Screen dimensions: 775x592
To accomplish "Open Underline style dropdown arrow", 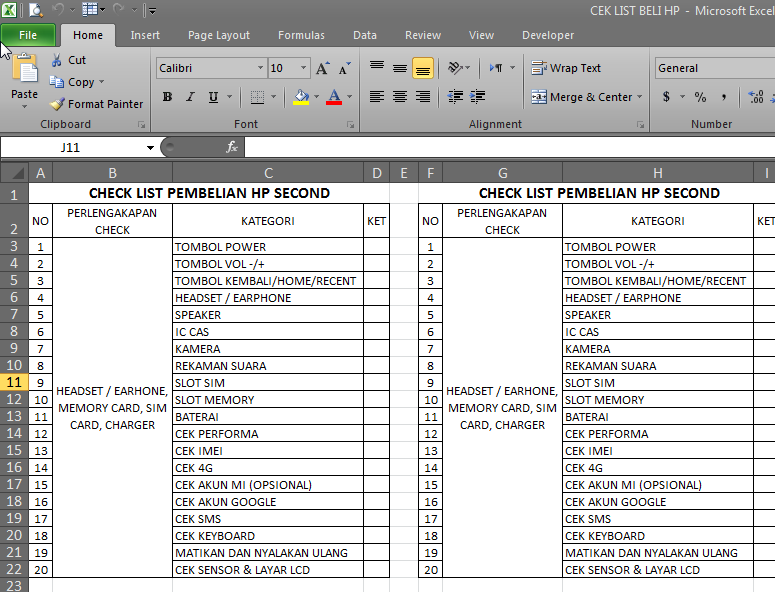I will pos(229,97).
